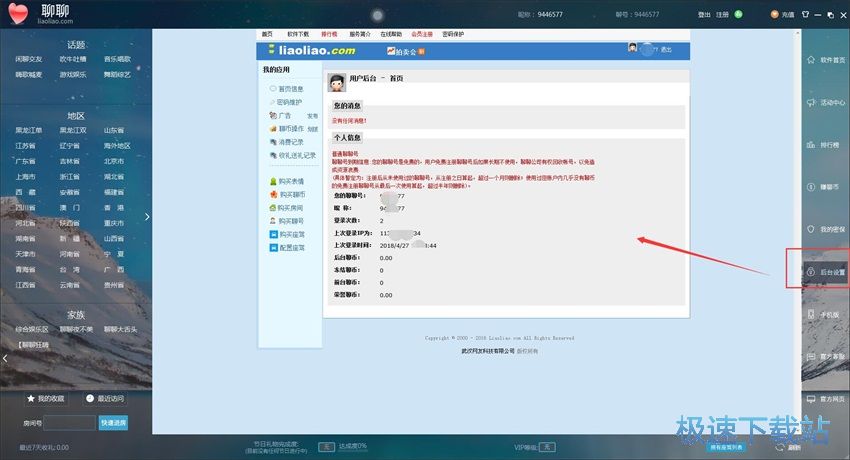Screen dimensions: 850x460
Task: Open 软件首页 home icon in right sidebar
Action: click(811, 60)
